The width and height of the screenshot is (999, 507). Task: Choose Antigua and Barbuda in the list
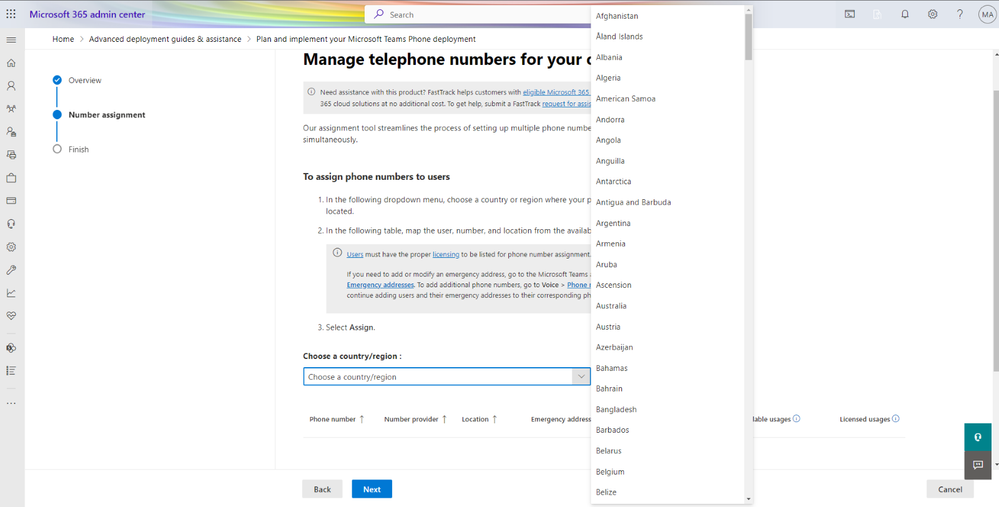point(668,202)
